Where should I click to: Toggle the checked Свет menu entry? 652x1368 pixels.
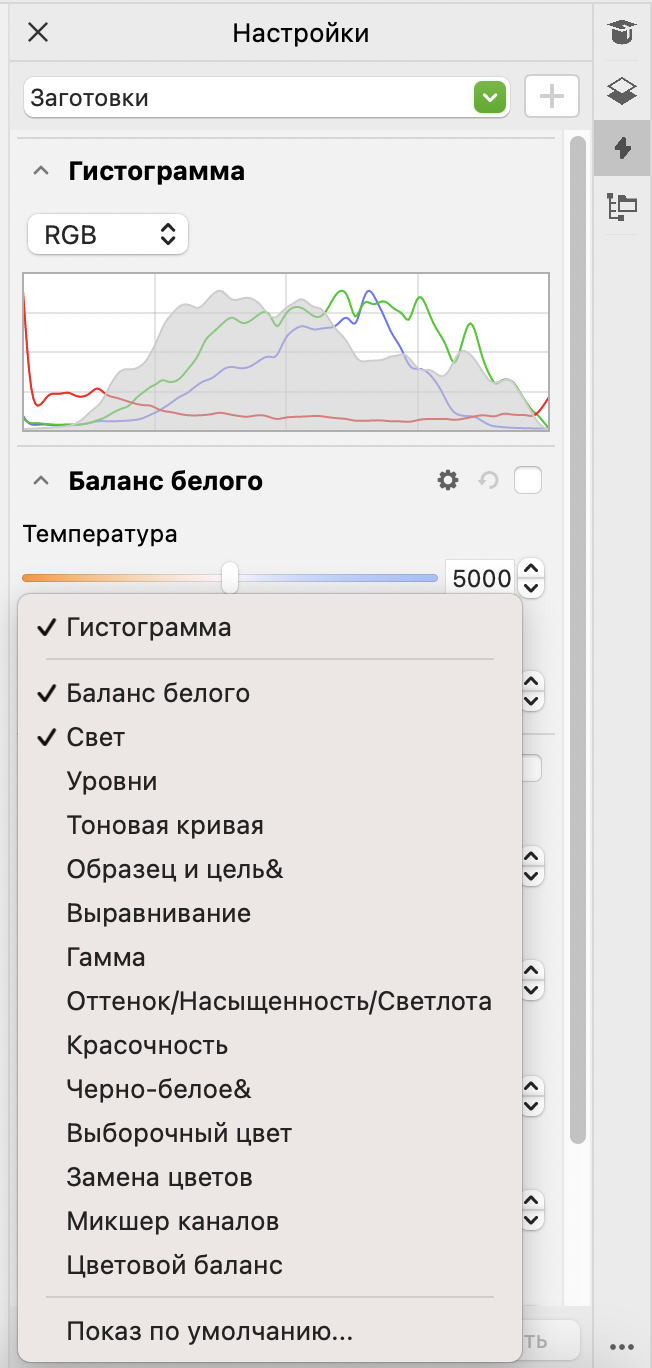point(96,738)
